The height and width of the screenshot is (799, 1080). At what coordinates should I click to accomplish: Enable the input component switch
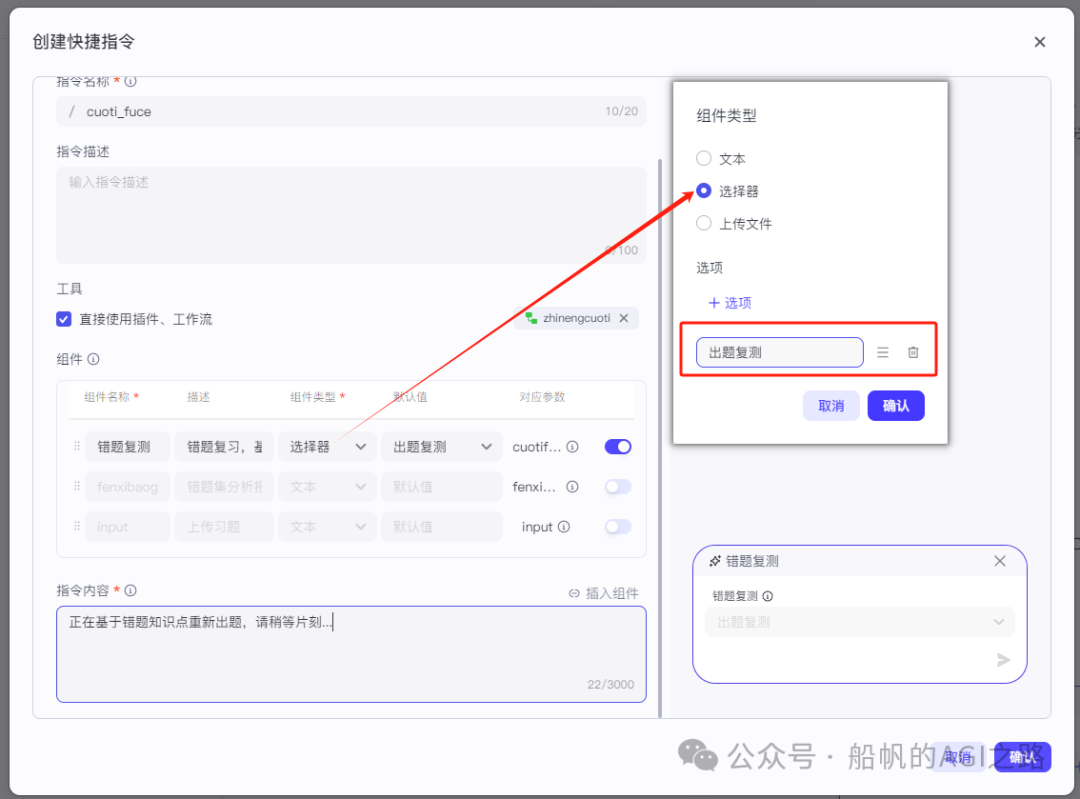[x=618, y=526]
